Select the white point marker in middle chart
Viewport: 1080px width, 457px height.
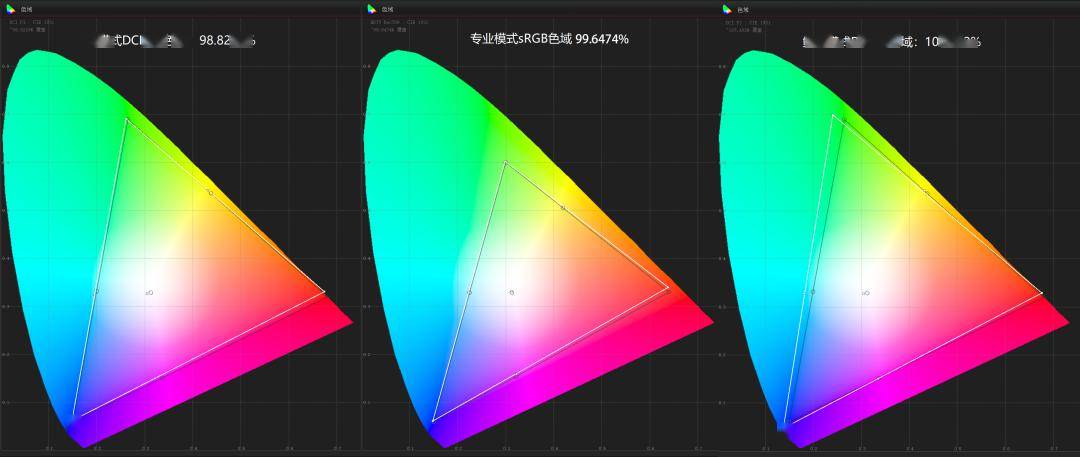[511, 292]
